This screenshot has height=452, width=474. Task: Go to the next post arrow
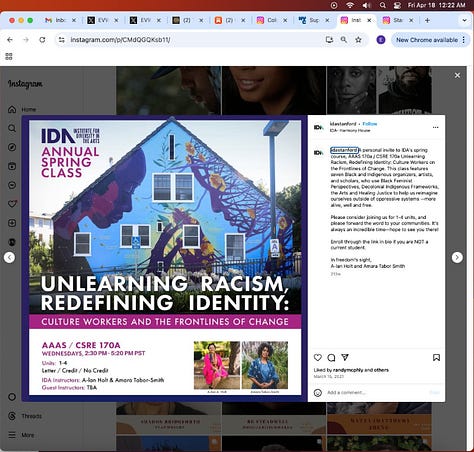457,257
